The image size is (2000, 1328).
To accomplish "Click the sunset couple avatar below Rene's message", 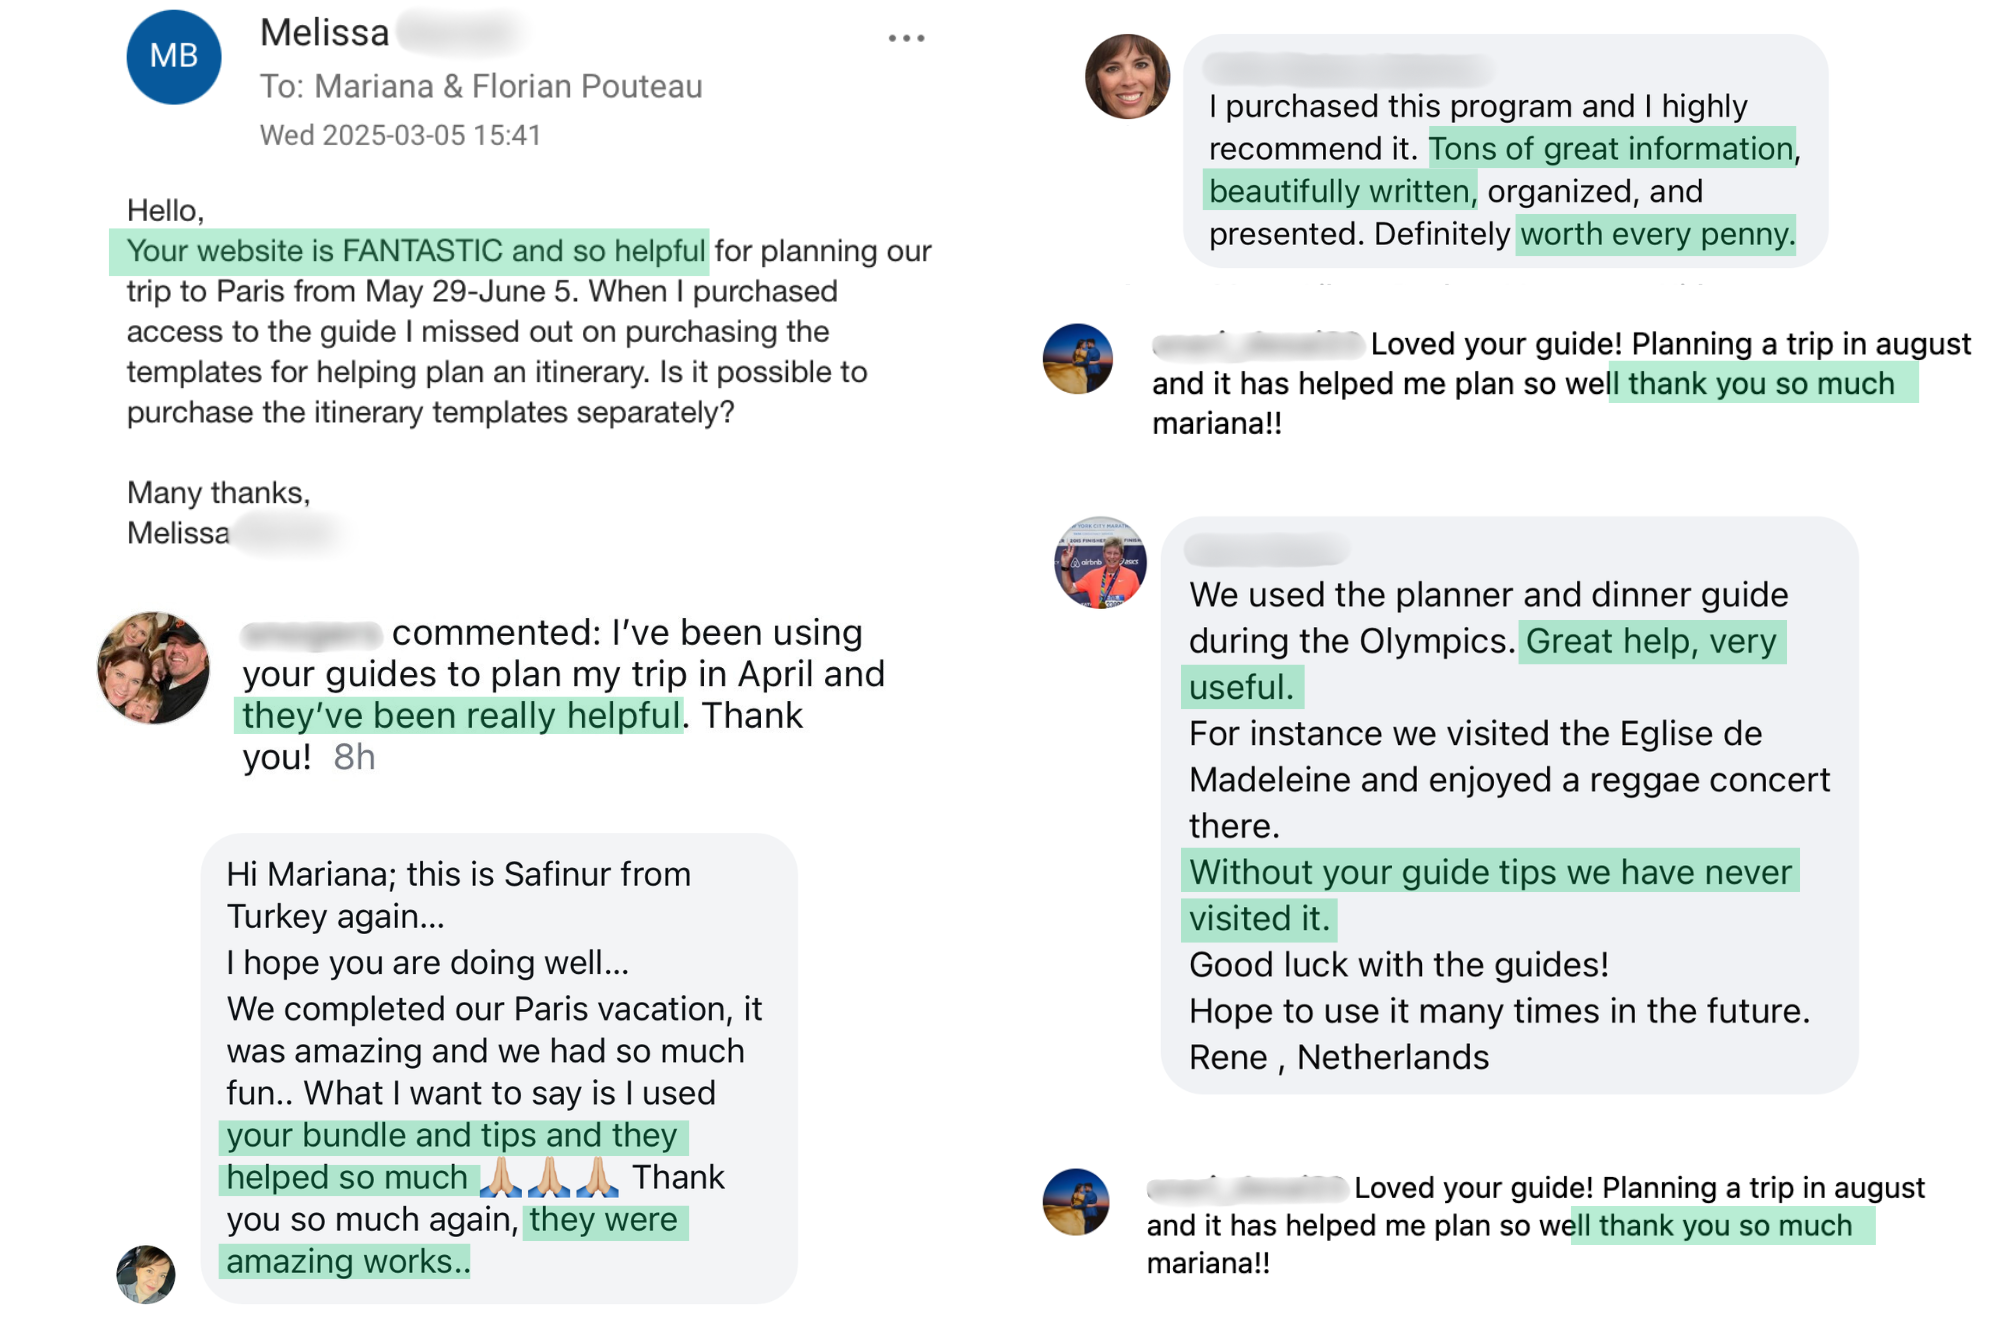I will tap(1076, 1202).
